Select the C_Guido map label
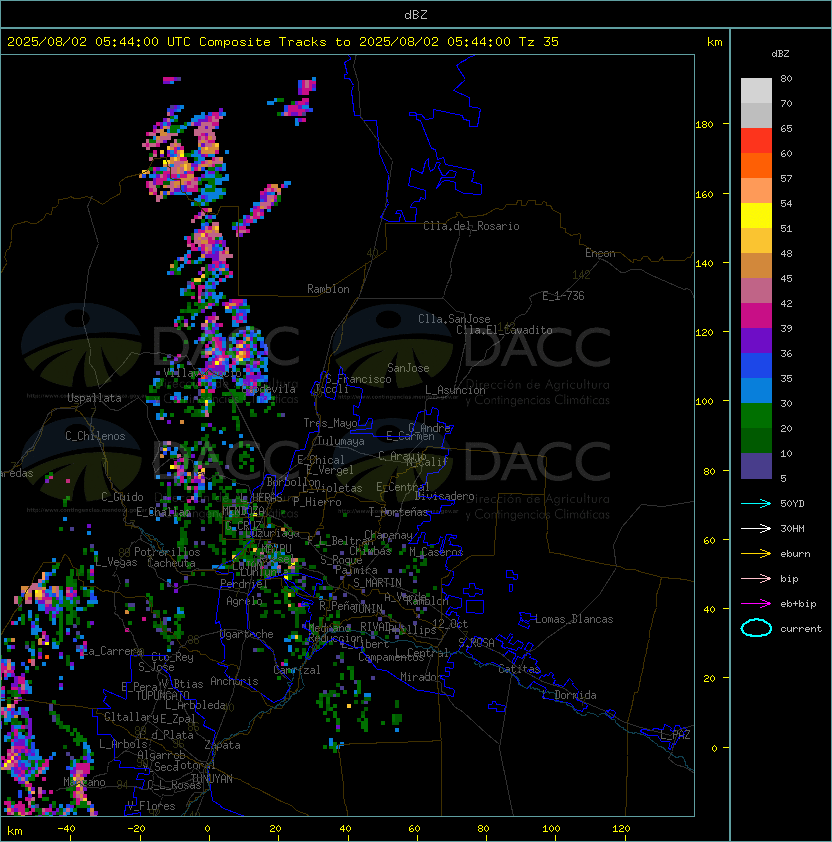 122,497
